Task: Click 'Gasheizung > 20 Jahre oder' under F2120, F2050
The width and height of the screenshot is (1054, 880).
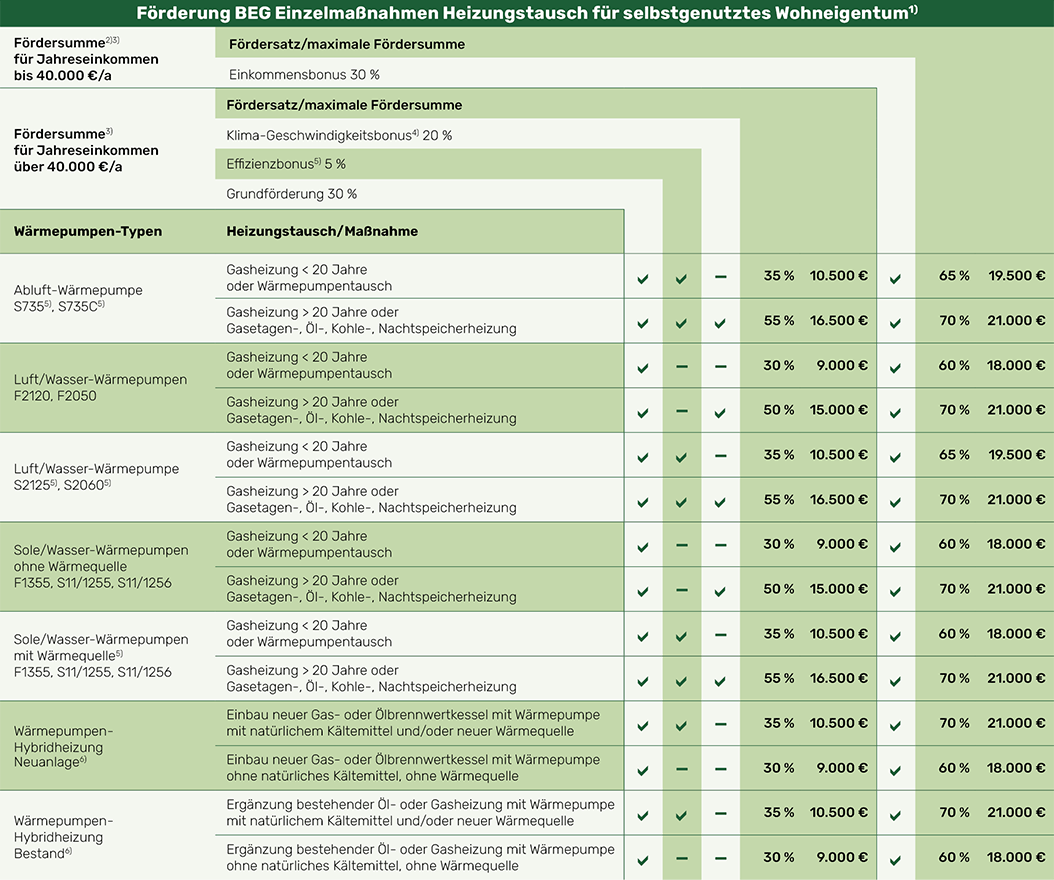Action: coord(312,402)
